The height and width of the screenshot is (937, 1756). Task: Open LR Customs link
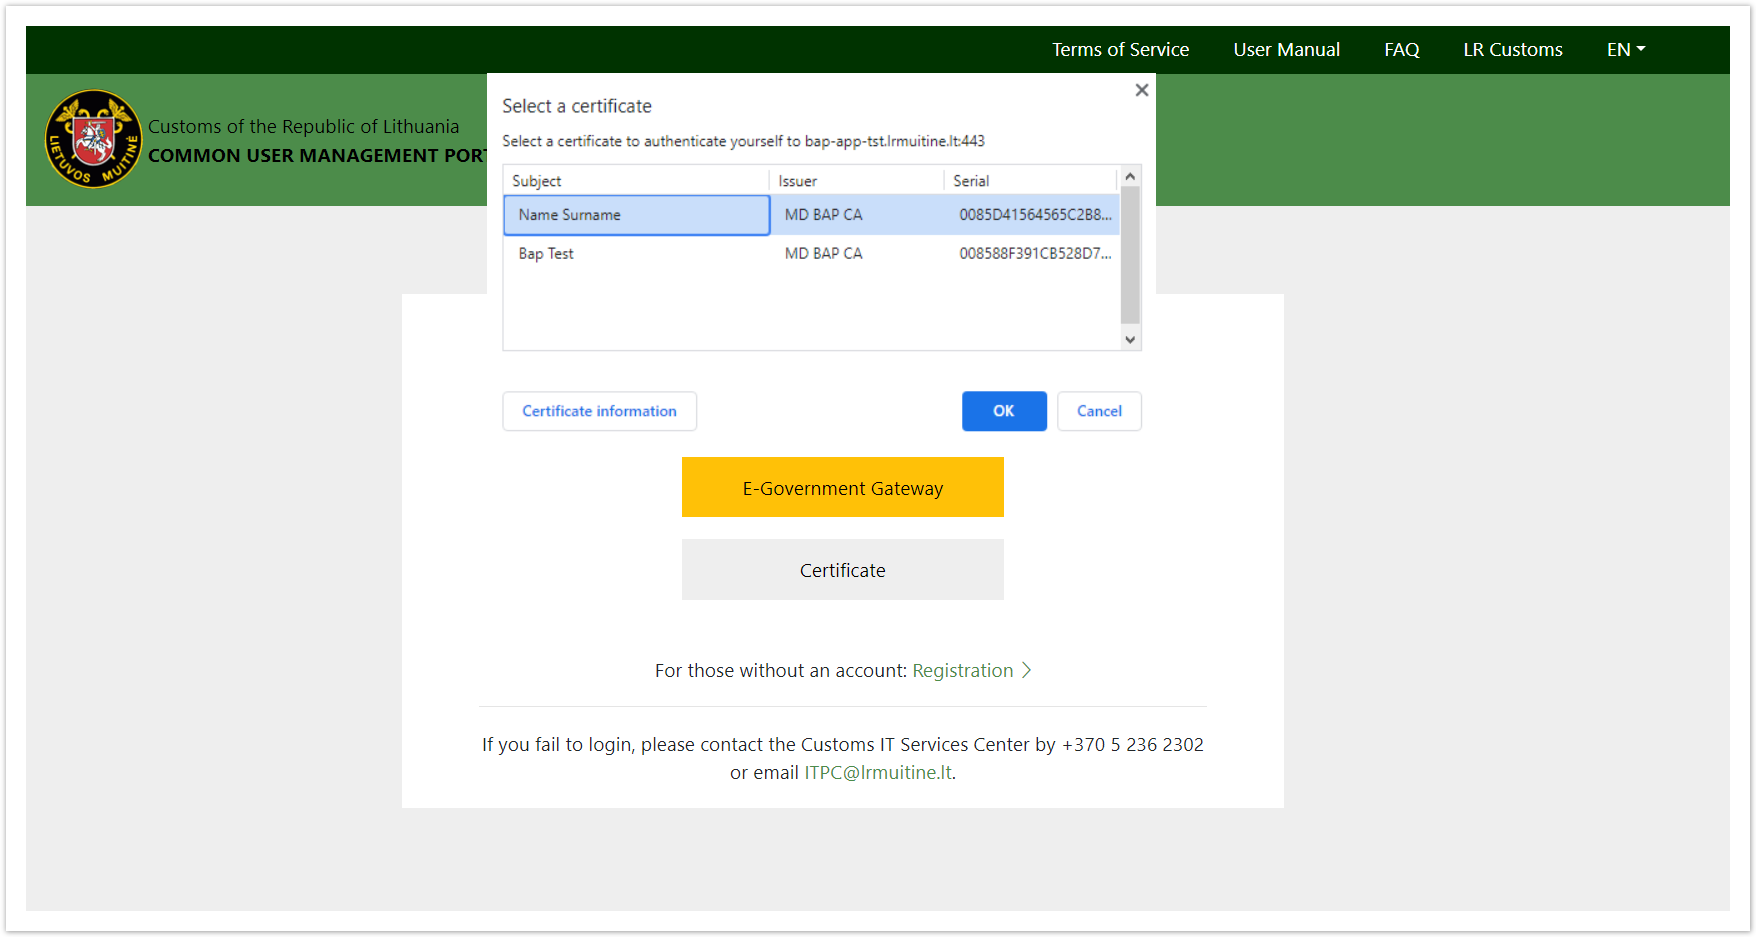(x=1512, y=49)
